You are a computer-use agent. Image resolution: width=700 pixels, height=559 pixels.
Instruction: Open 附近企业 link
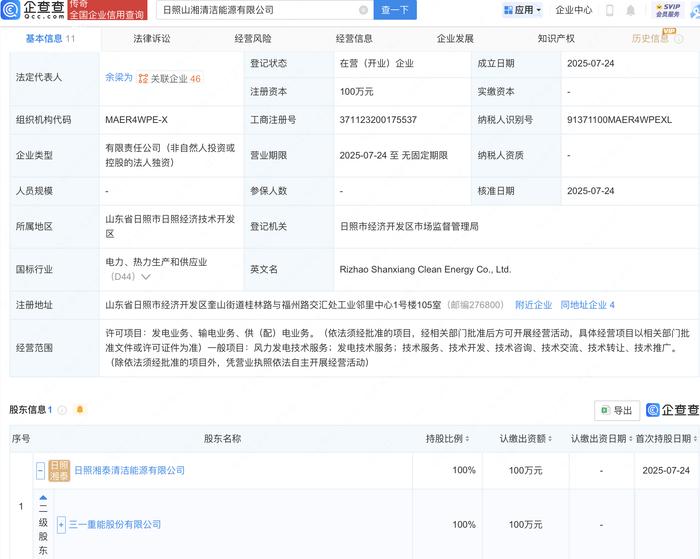tap(533, 305)
